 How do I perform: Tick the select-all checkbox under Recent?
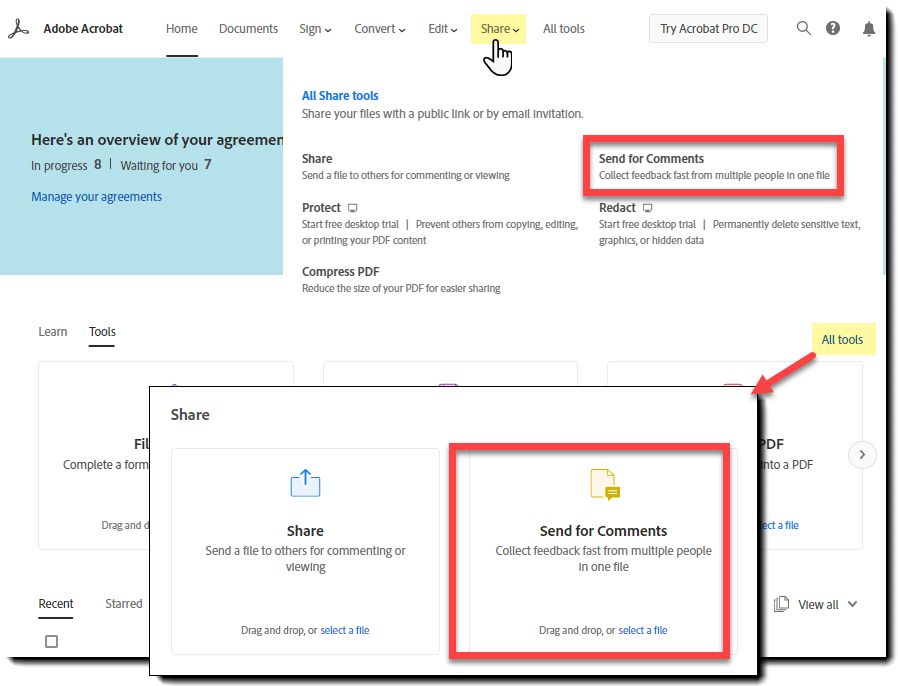tap(52, 641)
